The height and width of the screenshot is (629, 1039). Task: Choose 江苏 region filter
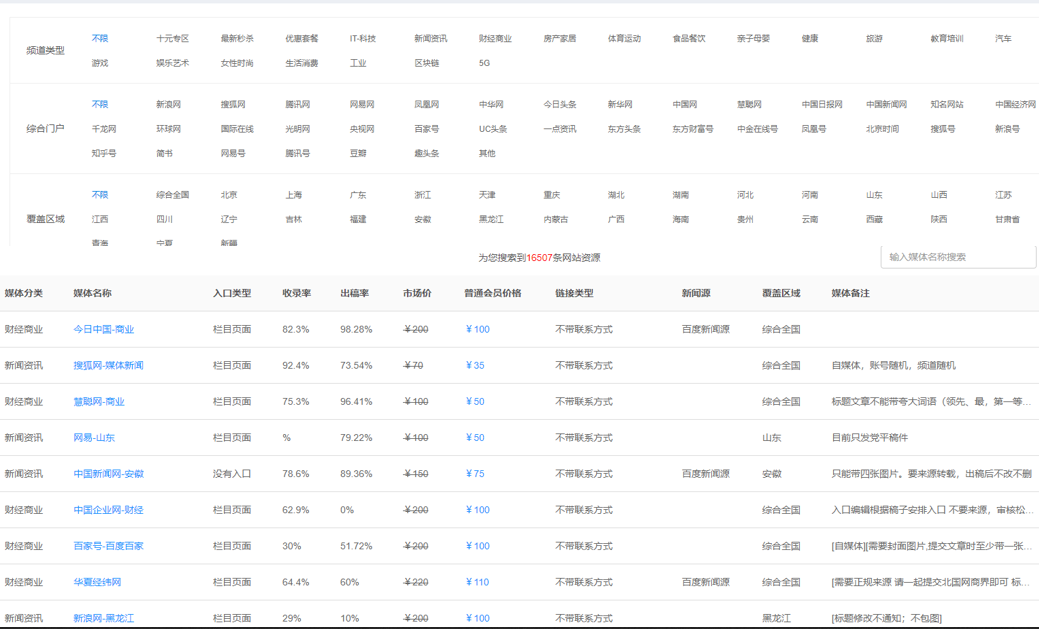(x=1003, y=195)
